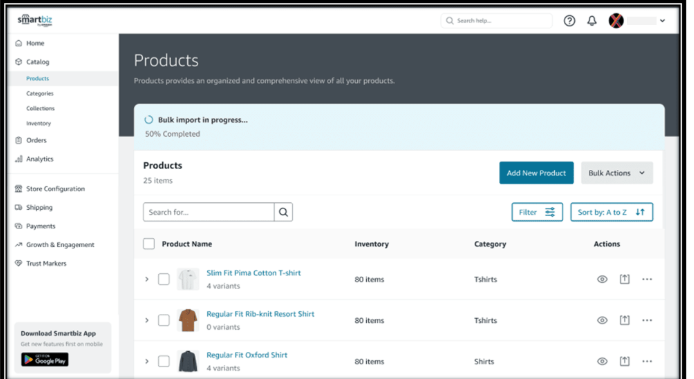Open the Regular Fit Oxford Shirt link
This screenshot has height=379, width=694.
[247, 355]
